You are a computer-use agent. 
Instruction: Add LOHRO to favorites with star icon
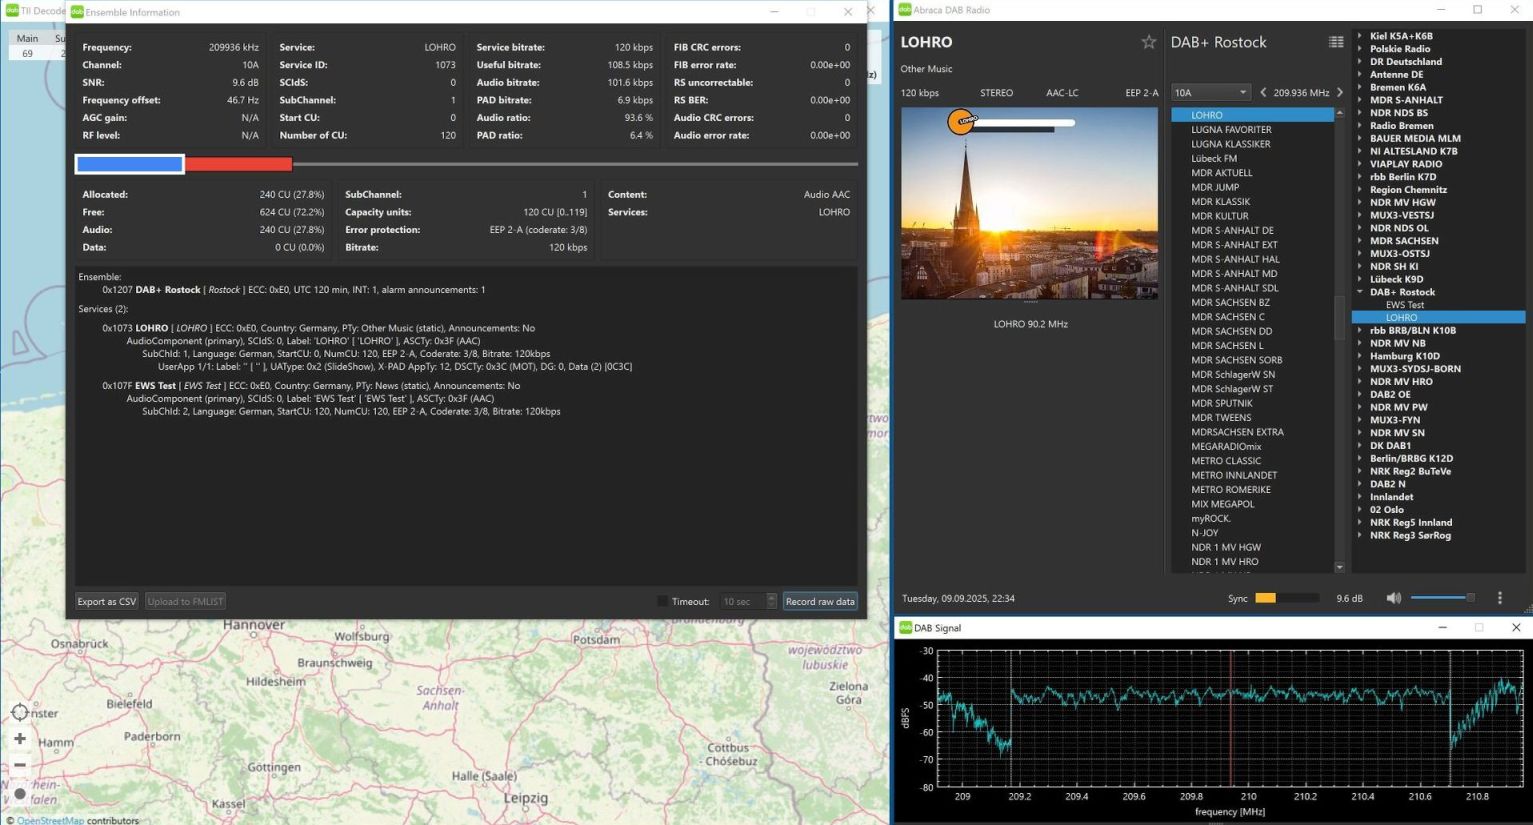1148,42
